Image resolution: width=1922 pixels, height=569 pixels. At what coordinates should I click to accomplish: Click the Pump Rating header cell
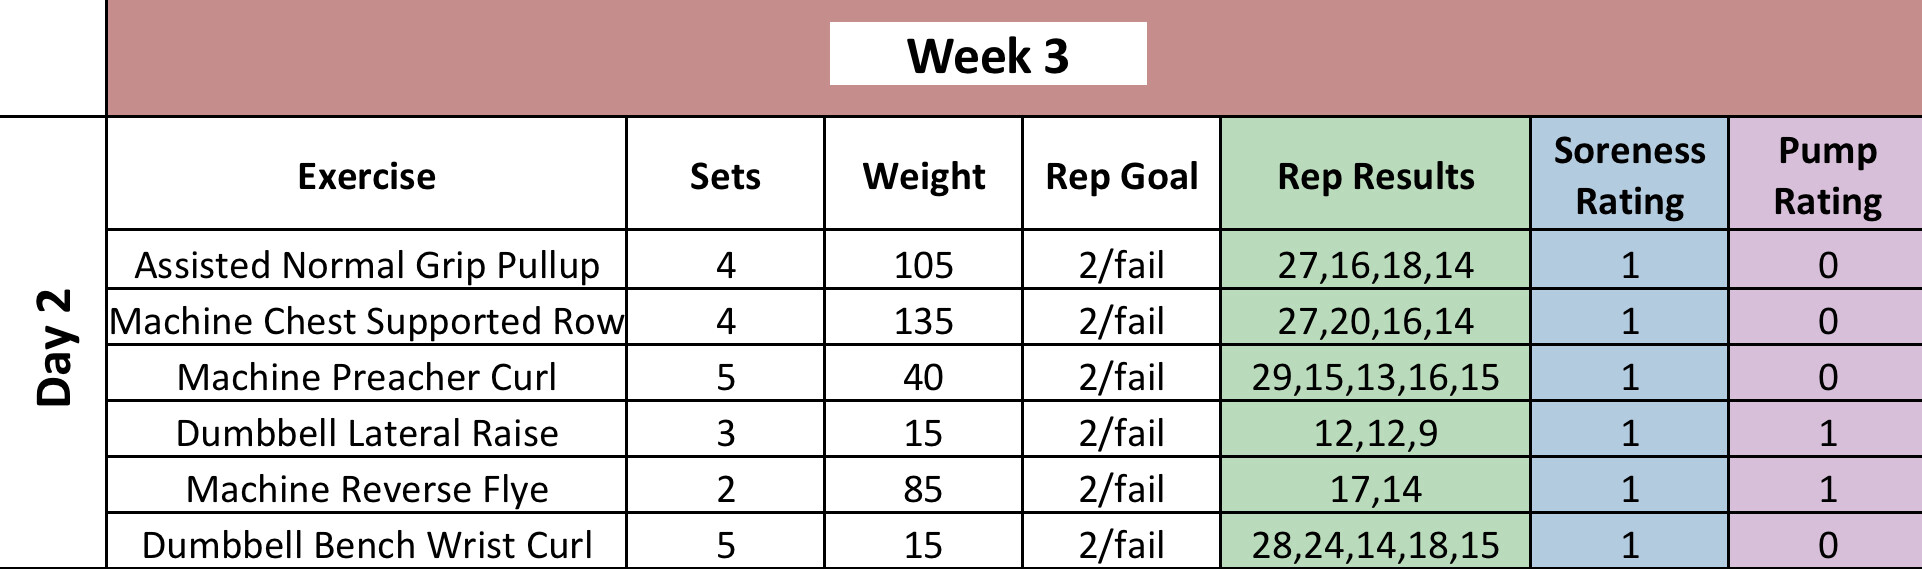coord(1827,176)
